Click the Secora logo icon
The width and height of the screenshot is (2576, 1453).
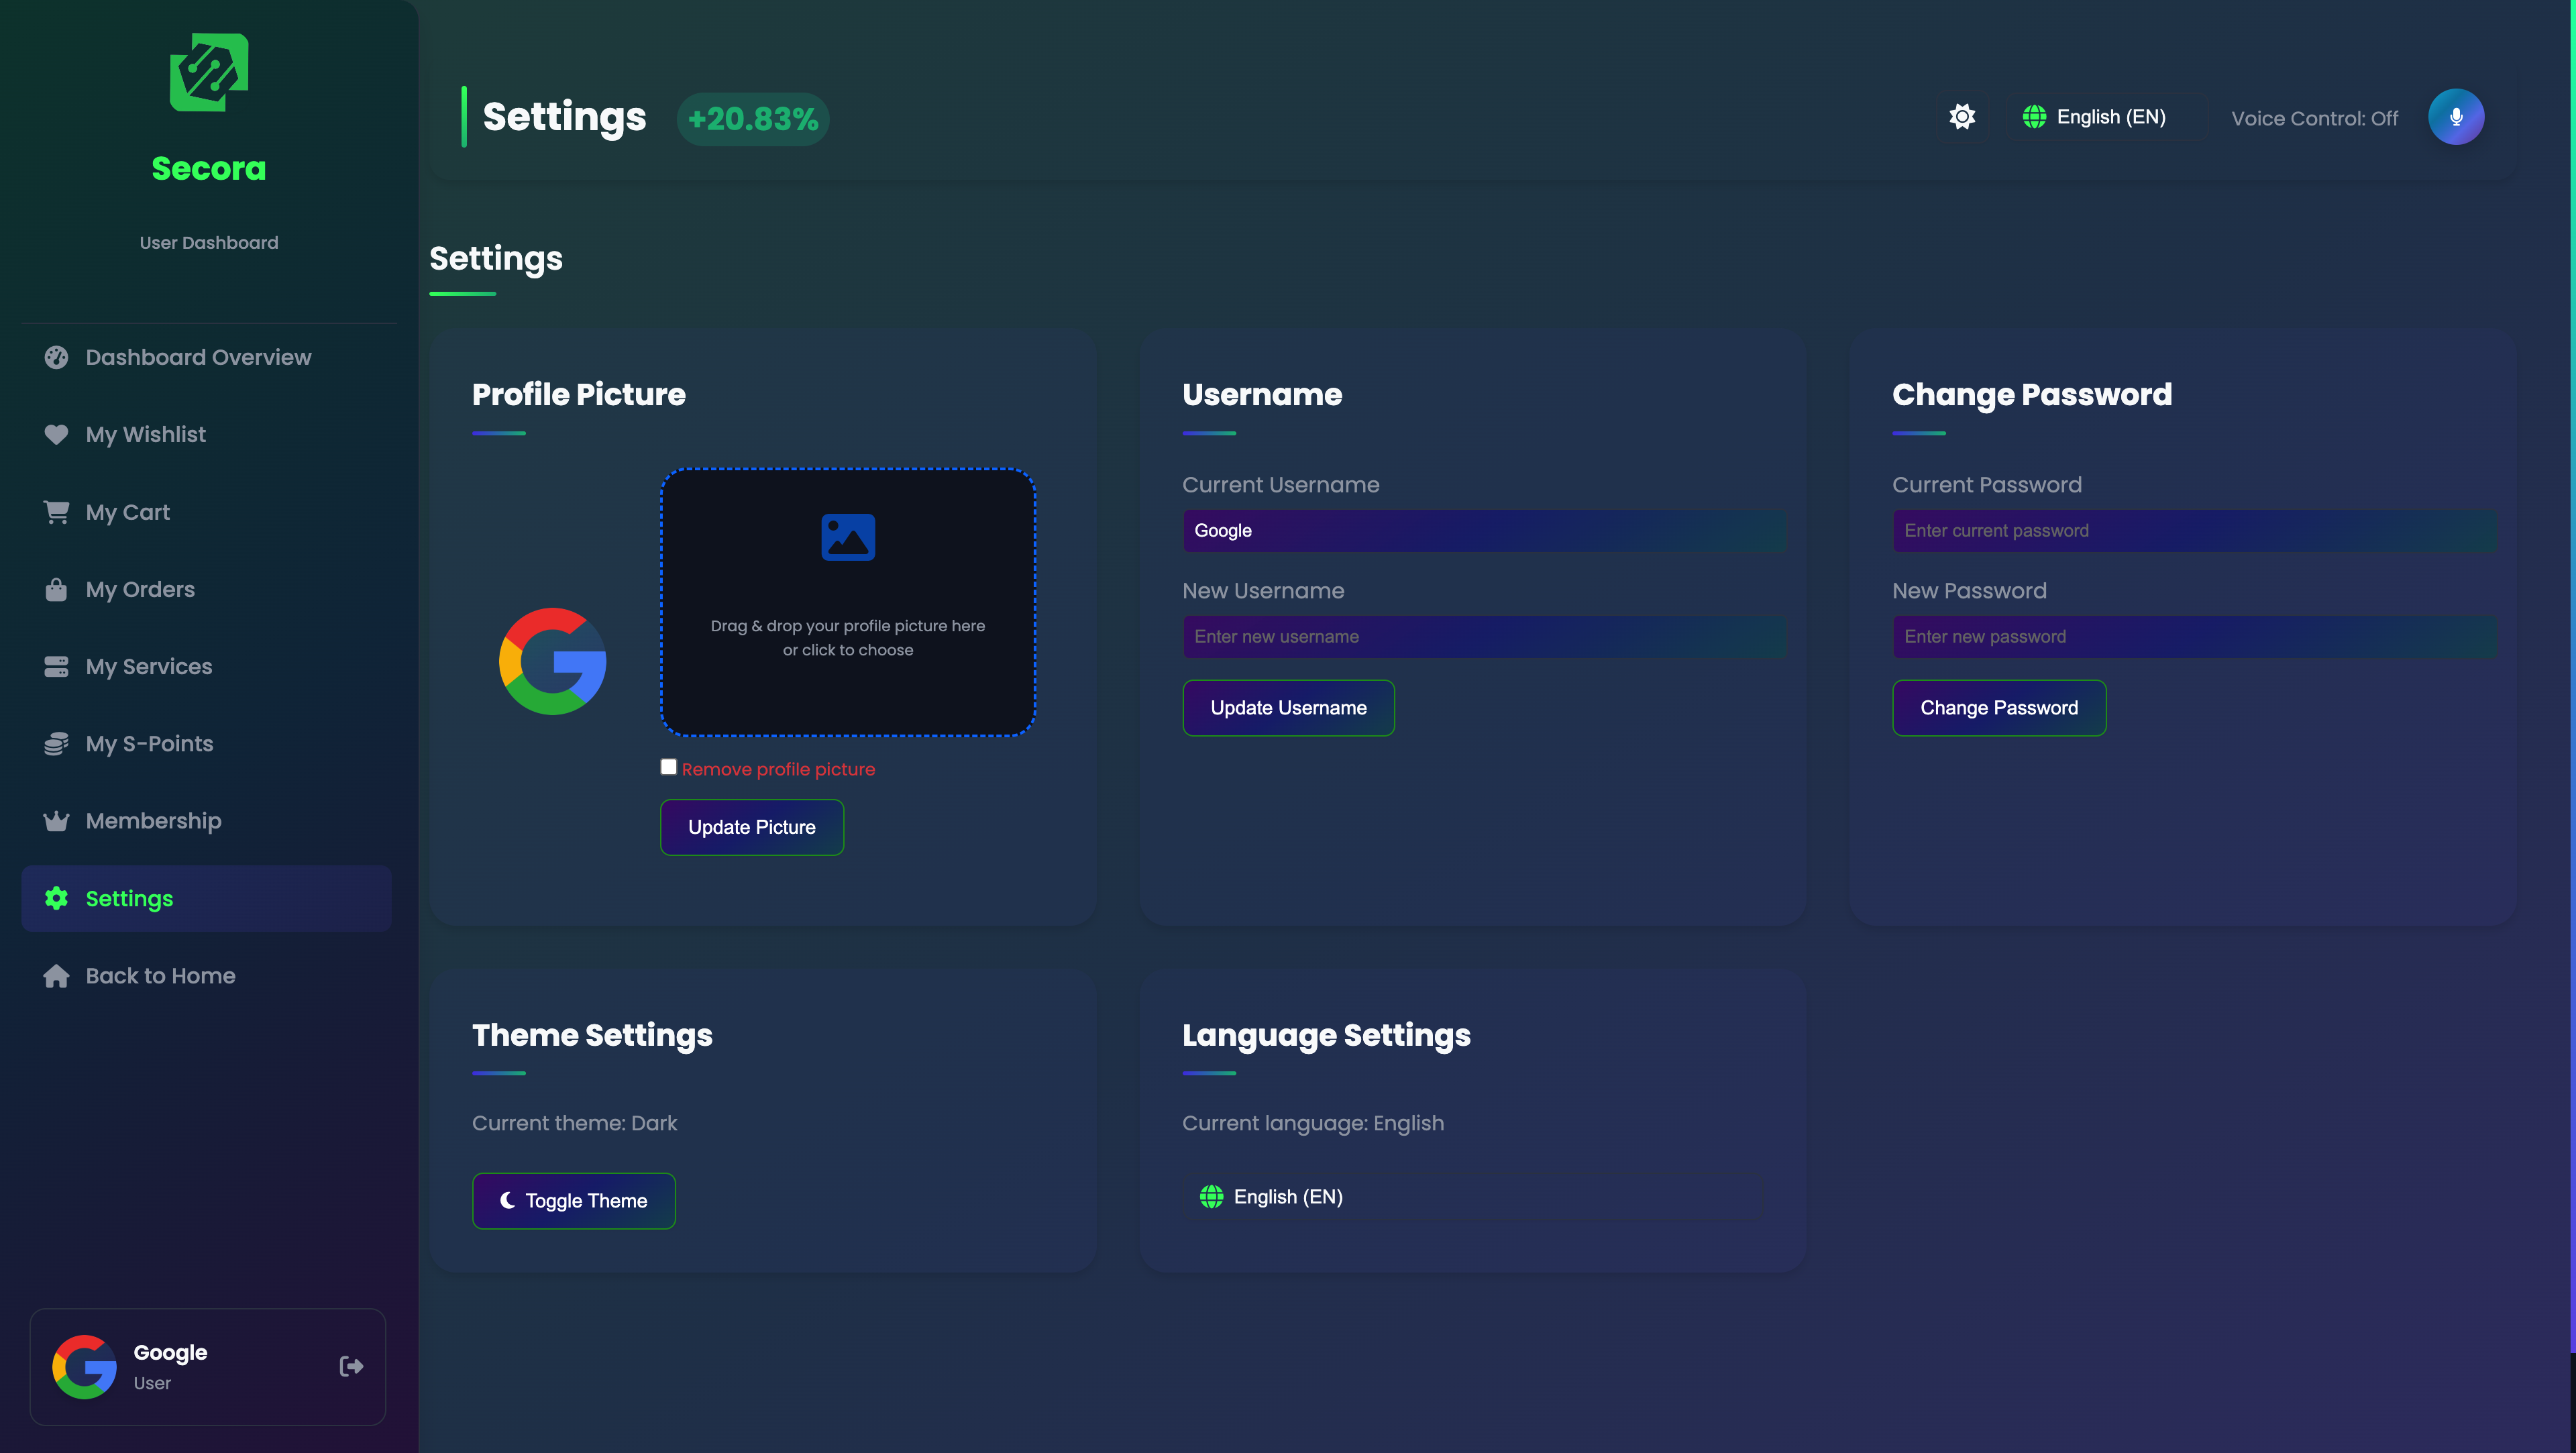(x=208, y=73)
